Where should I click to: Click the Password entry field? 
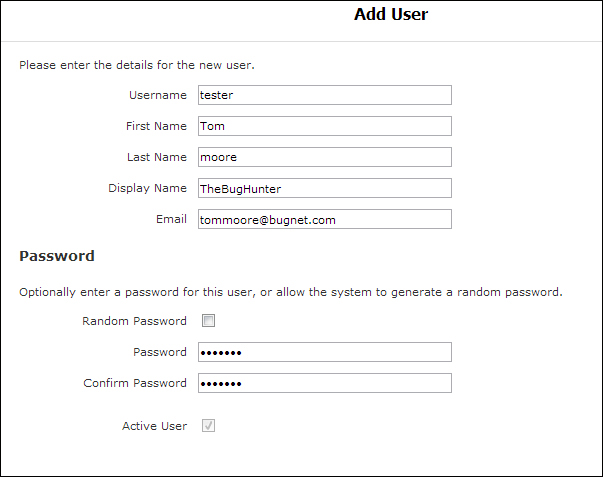point(324,352)
